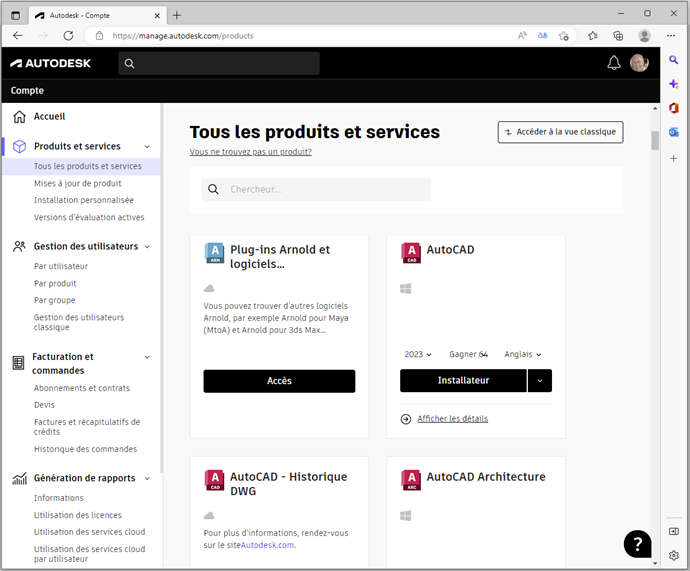Open Gestion des utilisateurs classique

coord(79,322)
